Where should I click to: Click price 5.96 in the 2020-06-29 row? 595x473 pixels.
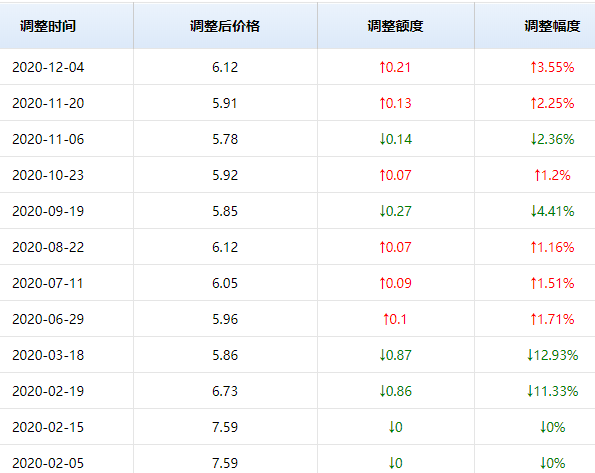point(225,319)
